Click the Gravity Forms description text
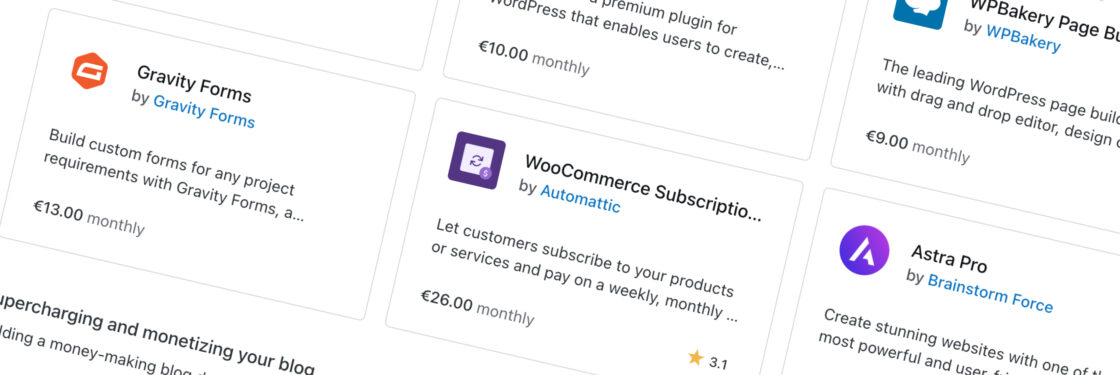Viewport: 1120px width, 375px height. pyautogui.click(x=174, y=176)
